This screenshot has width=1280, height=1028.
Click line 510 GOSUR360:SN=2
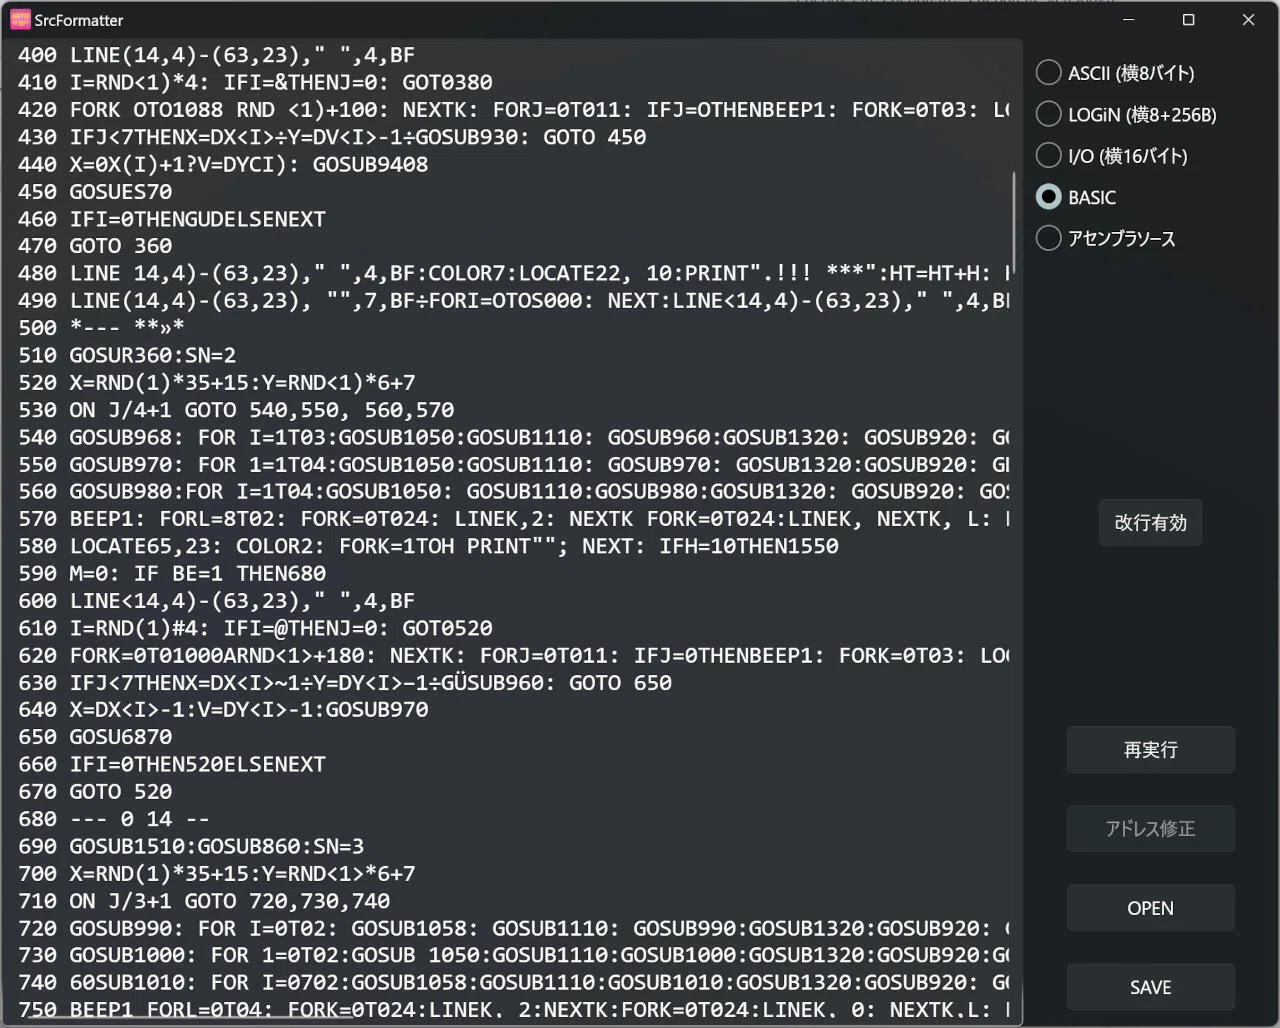point(127,355)
